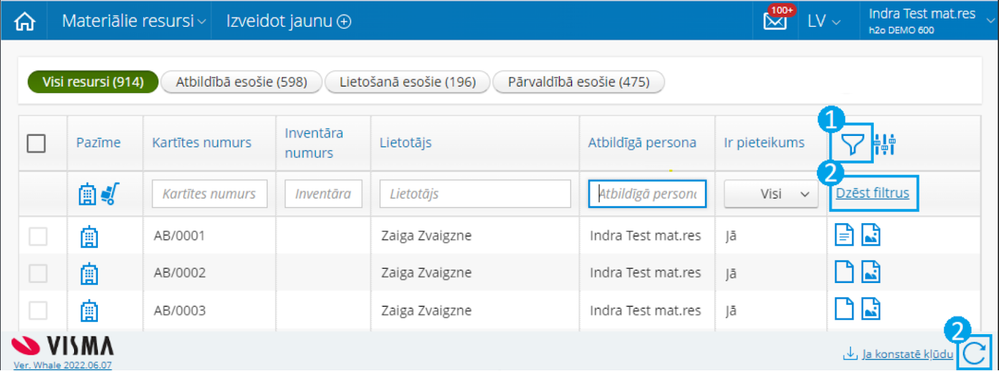Click building icon in AB/0003 row

point(88,311)
